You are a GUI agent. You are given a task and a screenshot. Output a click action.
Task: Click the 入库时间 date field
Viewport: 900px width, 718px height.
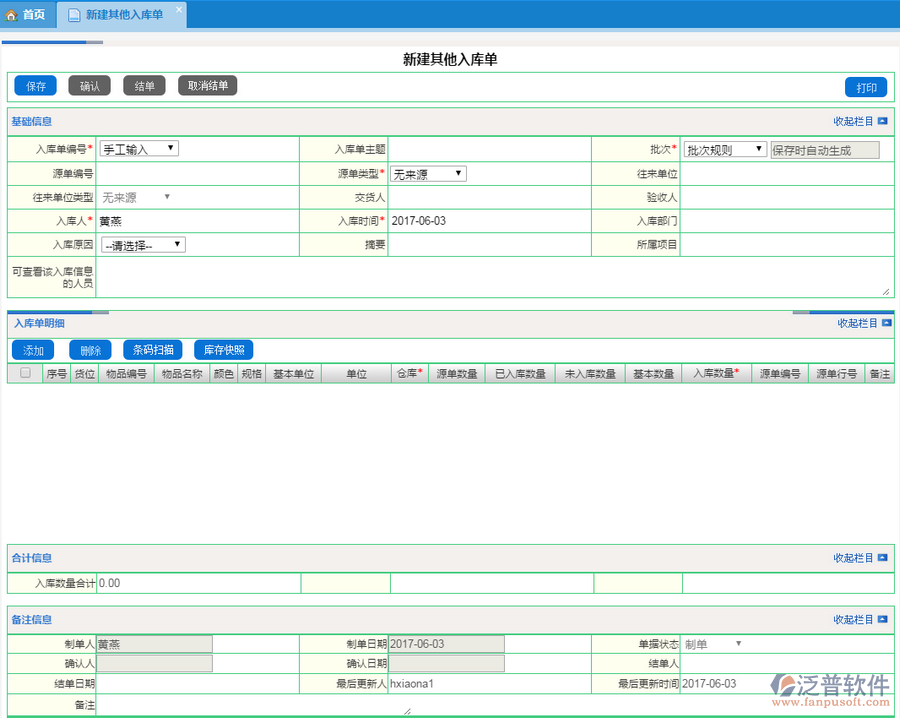(x=489, y=220)
